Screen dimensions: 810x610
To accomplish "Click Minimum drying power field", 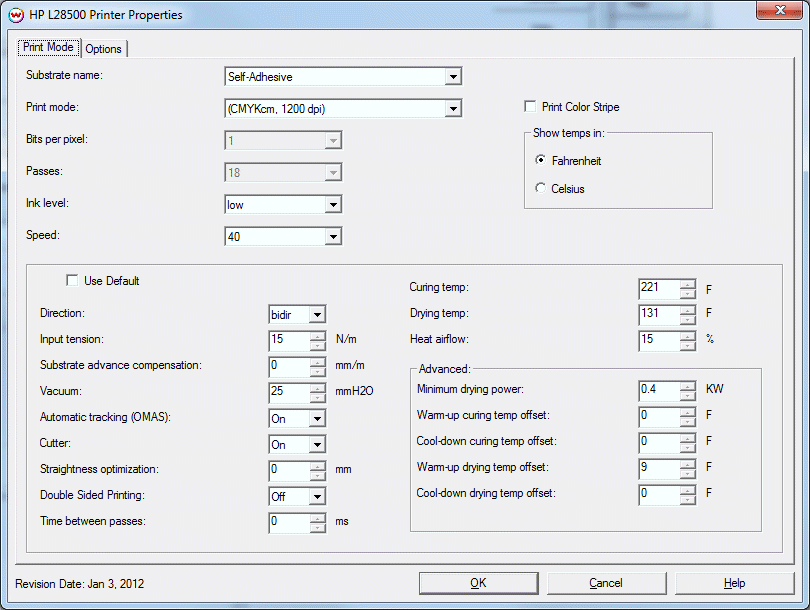I will point(659,390).
